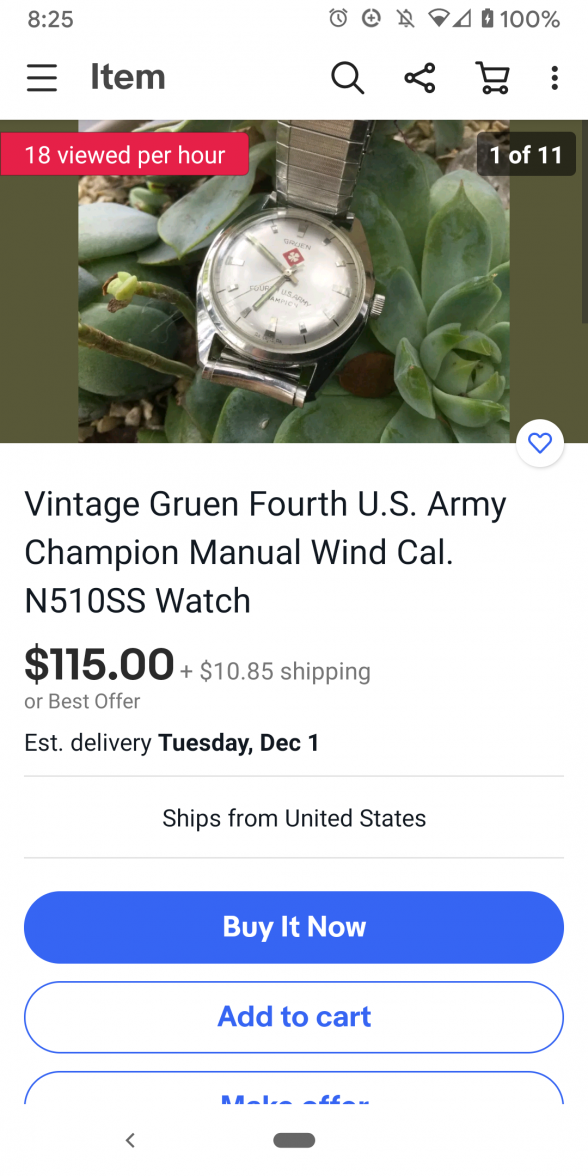This screenshot has width=588, height=1176.
Task: Open the hamburger navigation menu
Action: [42, 77]
